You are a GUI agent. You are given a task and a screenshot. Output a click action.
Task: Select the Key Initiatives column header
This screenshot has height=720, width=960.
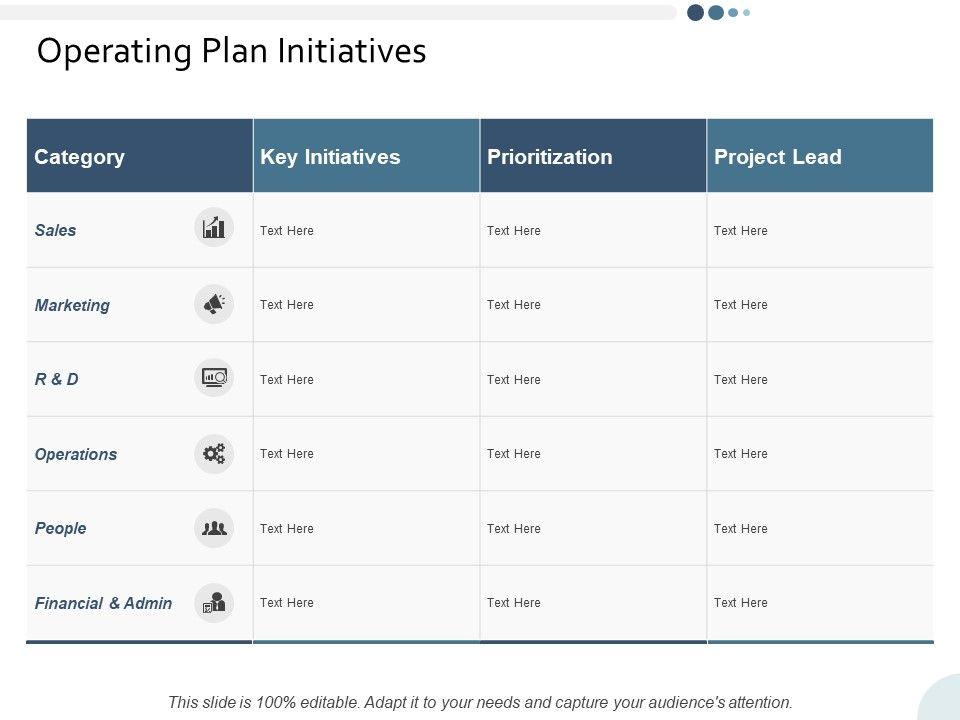(x=330, y=157)
